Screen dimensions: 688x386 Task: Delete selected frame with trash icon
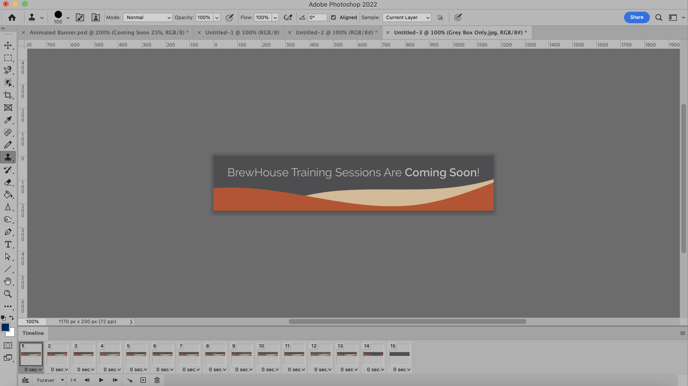point(157,380)
